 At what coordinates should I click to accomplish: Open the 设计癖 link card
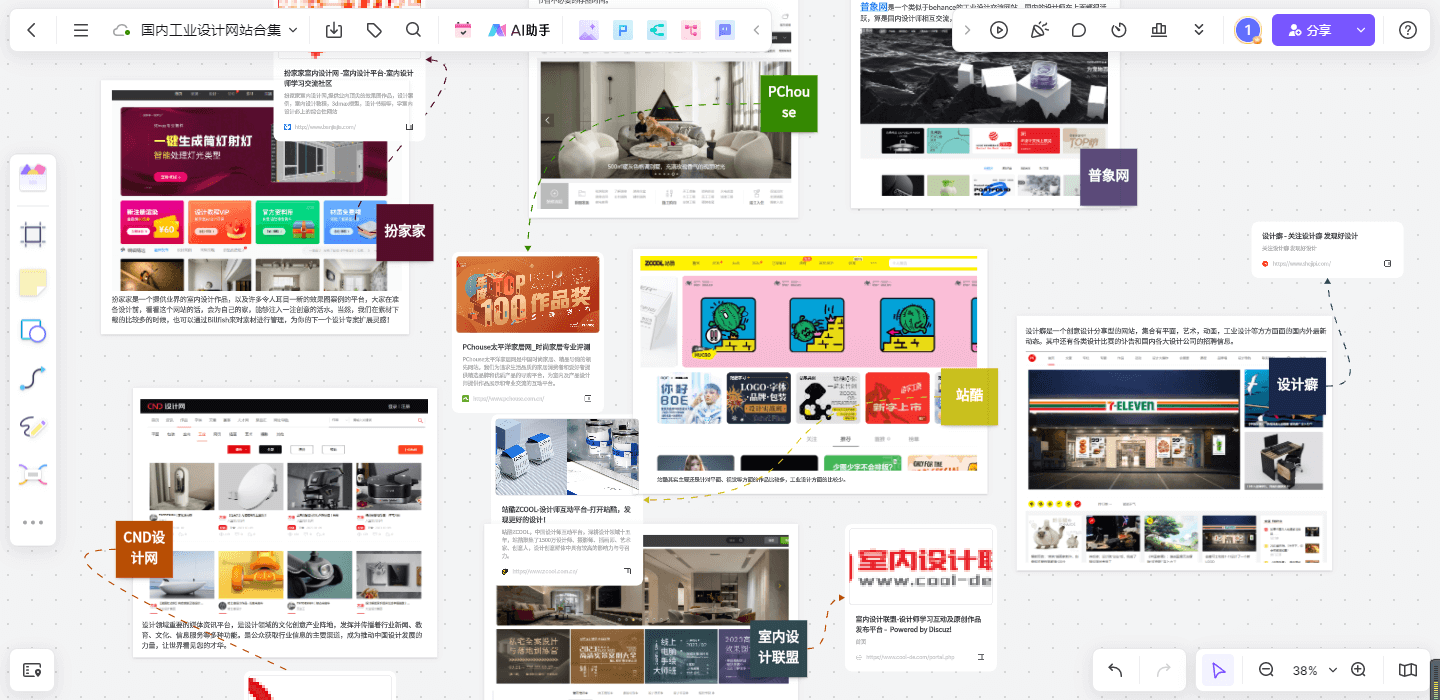pyautogui.click(x=1327, y=250)
